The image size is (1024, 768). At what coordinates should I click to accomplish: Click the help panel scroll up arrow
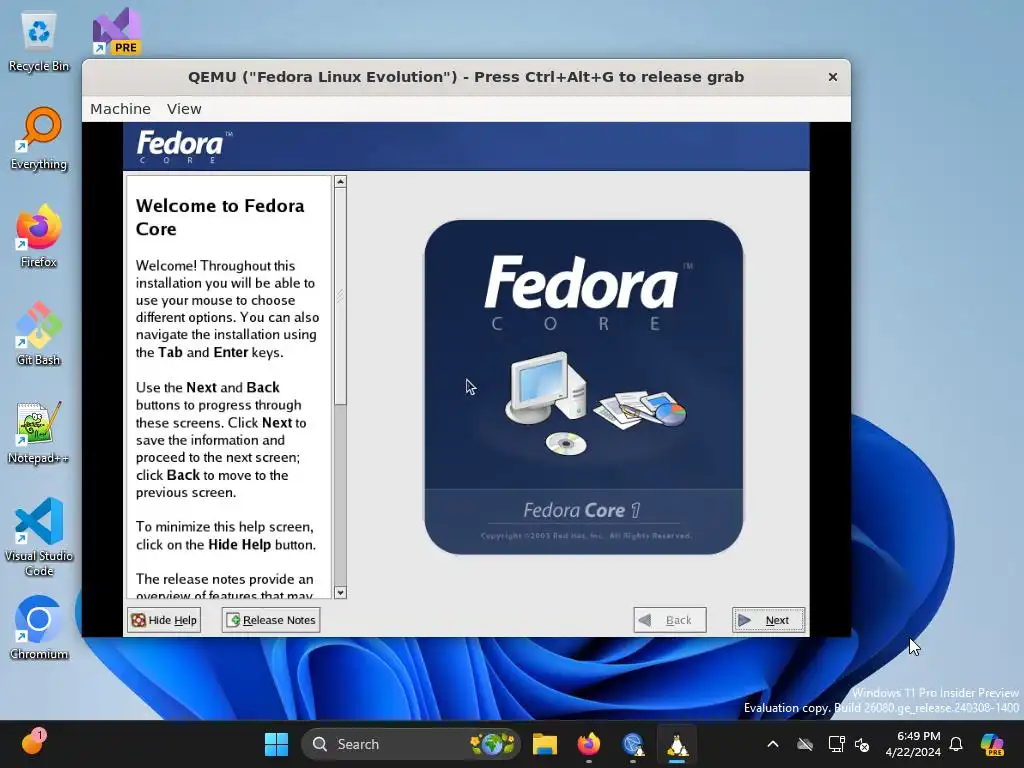point(340,182)
